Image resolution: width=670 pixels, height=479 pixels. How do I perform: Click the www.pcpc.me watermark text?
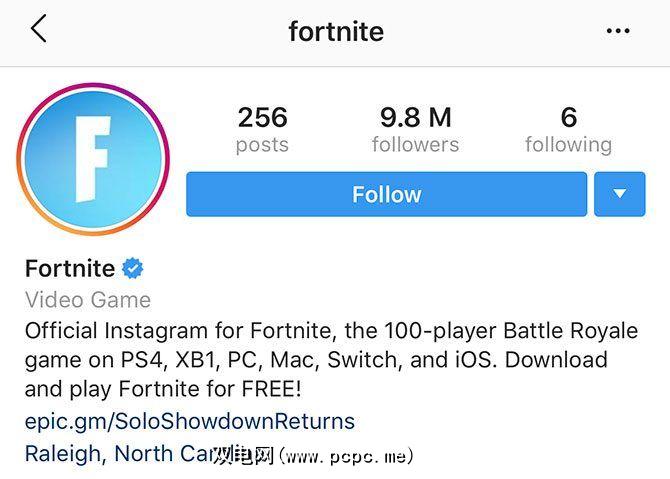346,456
